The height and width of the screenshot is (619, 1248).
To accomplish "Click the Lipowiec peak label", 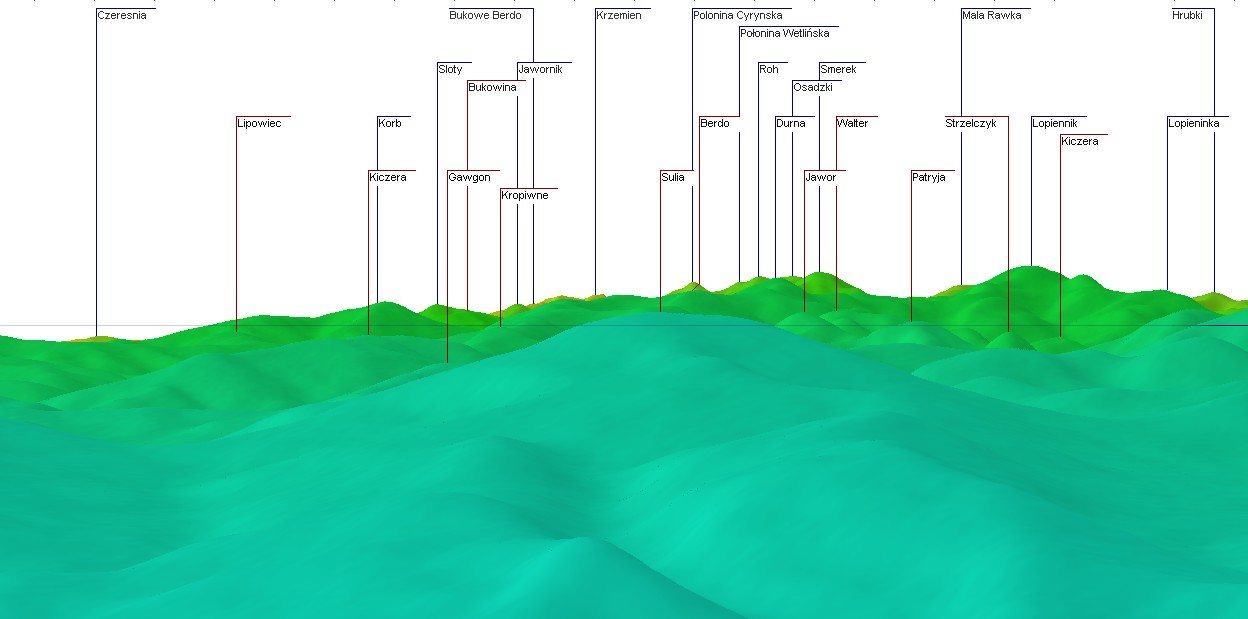I will (x=259, y=124).
